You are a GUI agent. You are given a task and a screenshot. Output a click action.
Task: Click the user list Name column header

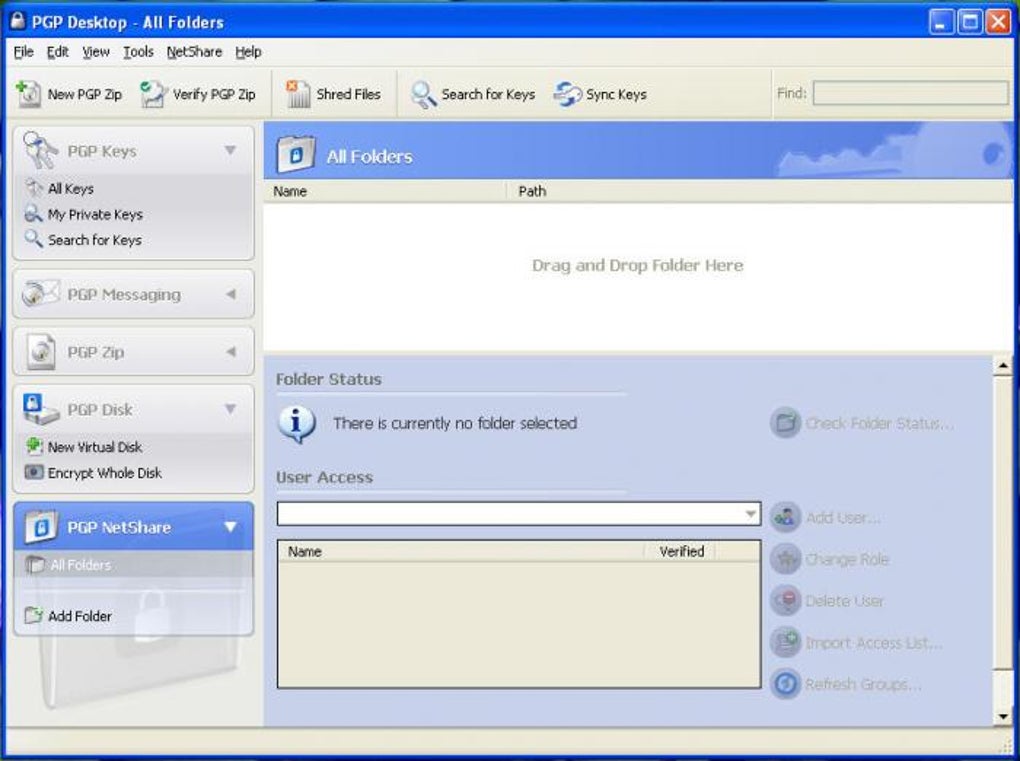[461, 552]
